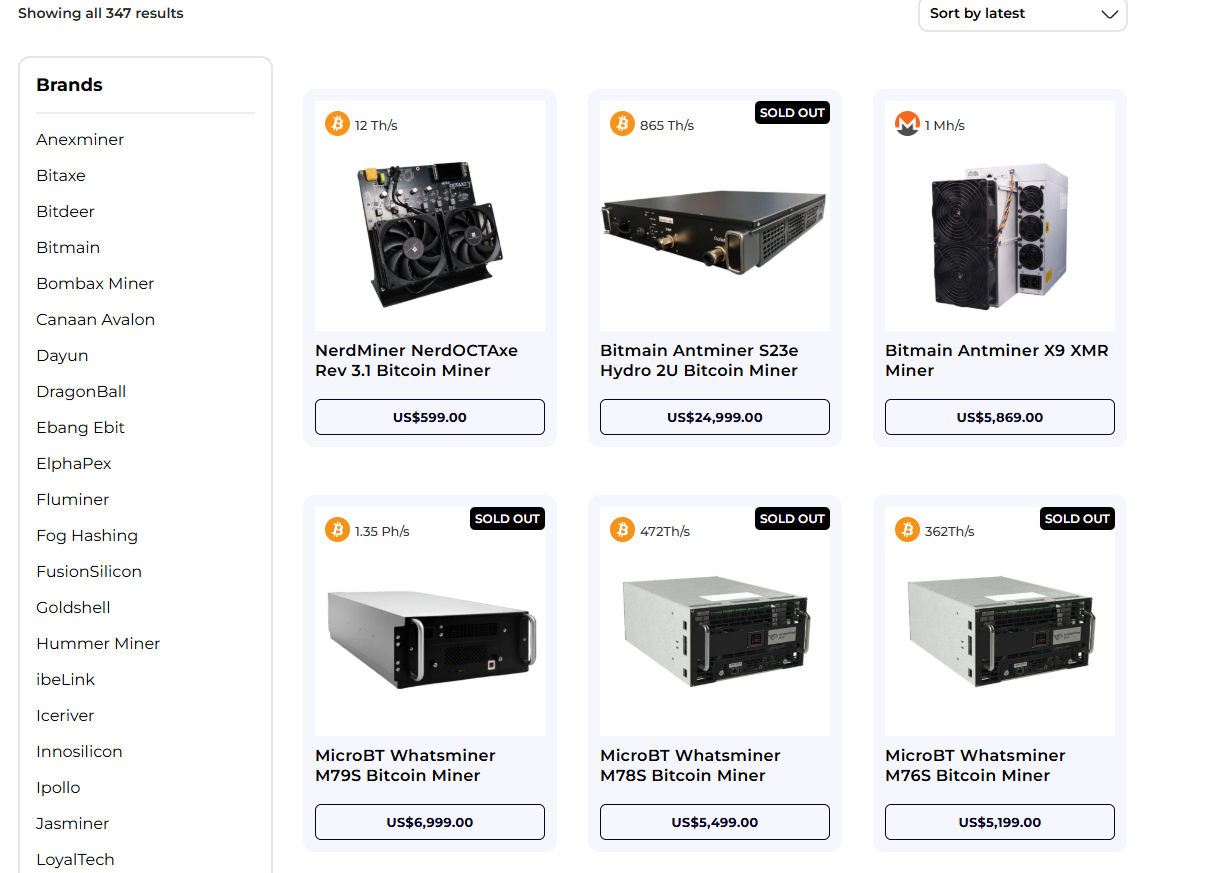Filter by Anexminer brand

(x=80, y=139)
